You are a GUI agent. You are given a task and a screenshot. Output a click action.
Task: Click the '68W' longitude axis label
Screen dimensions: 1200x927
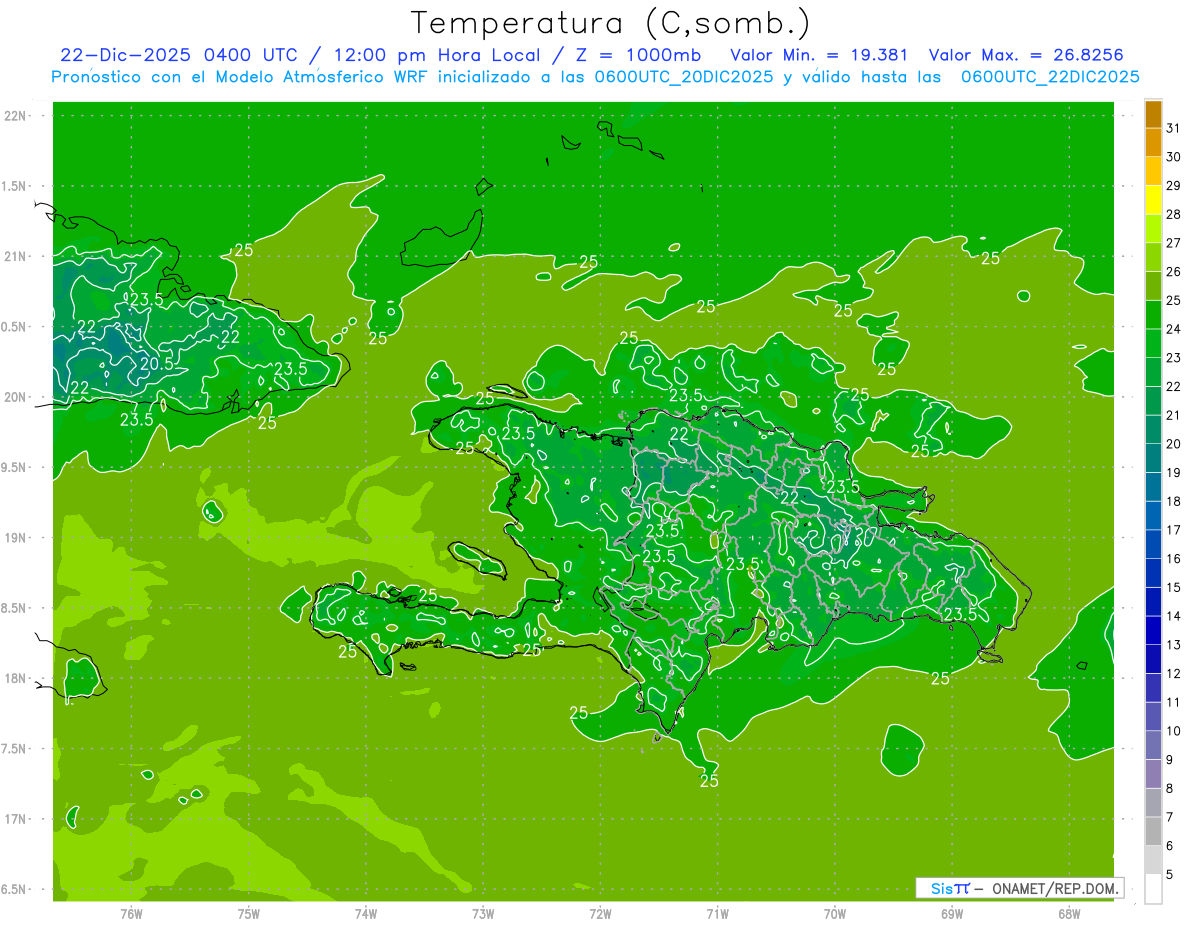click(1069, 913)
